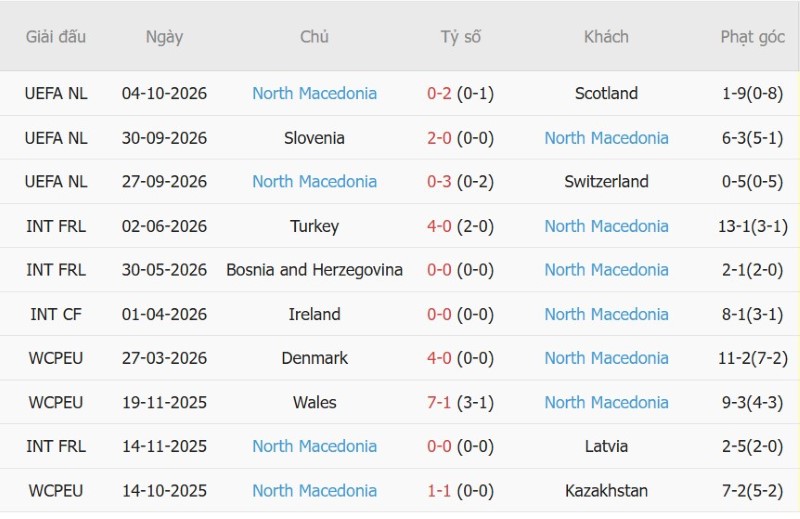Click the Ngày column header
The image size is (800, 519).
pyautogui.click(x=164, y=37)
